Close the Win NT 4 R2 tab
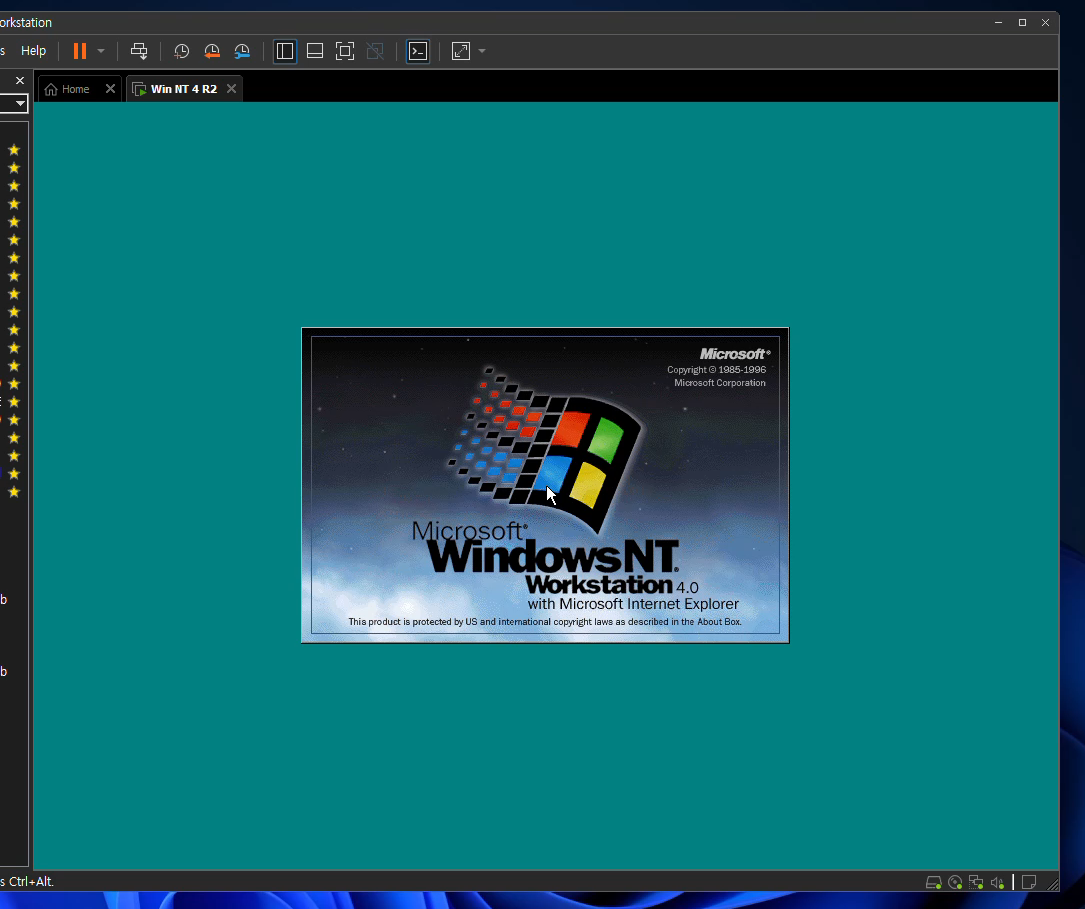 click(232, 89)
